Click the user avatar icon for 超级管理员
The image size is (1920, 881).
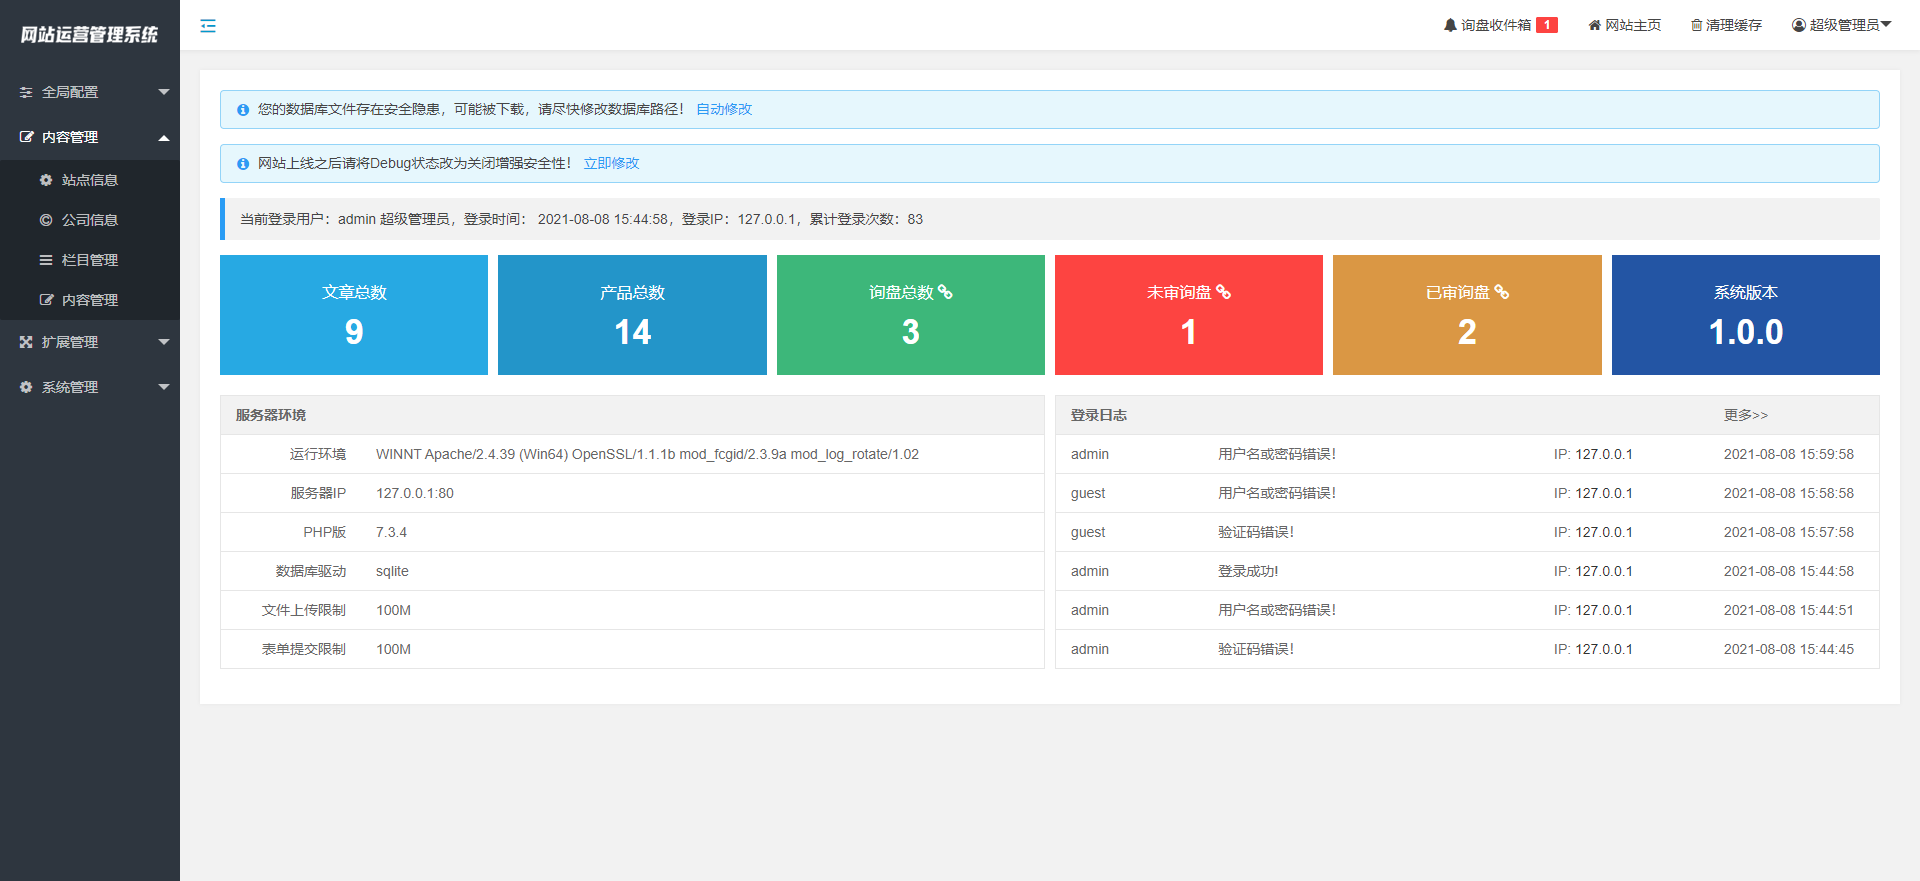[1799, 25]
